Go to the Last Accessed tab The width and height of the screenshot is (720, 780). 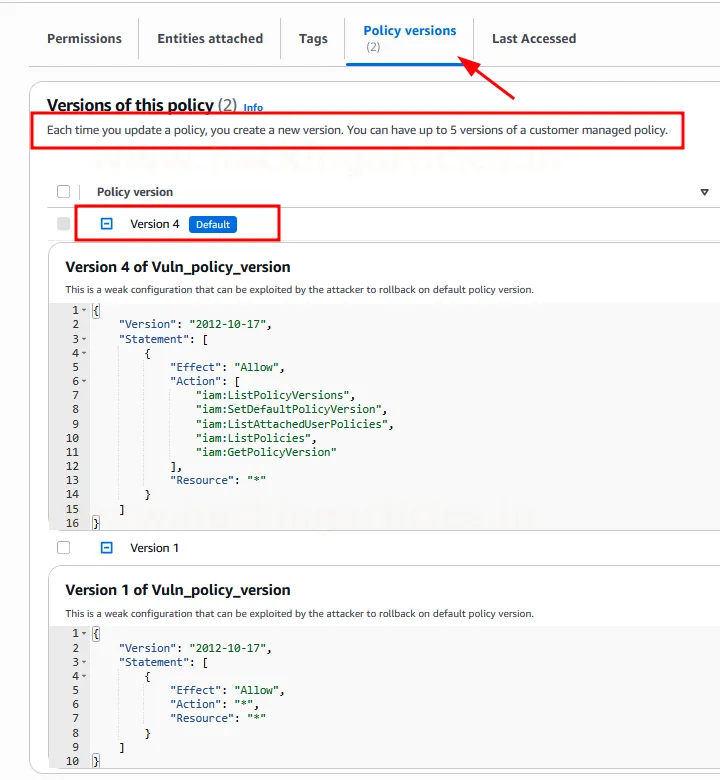click(534, 38)
